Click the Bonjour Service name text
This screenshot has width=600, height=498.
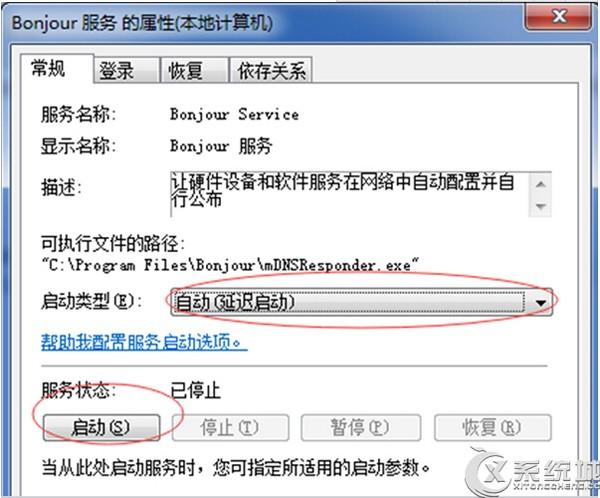[x=234, y=114]
